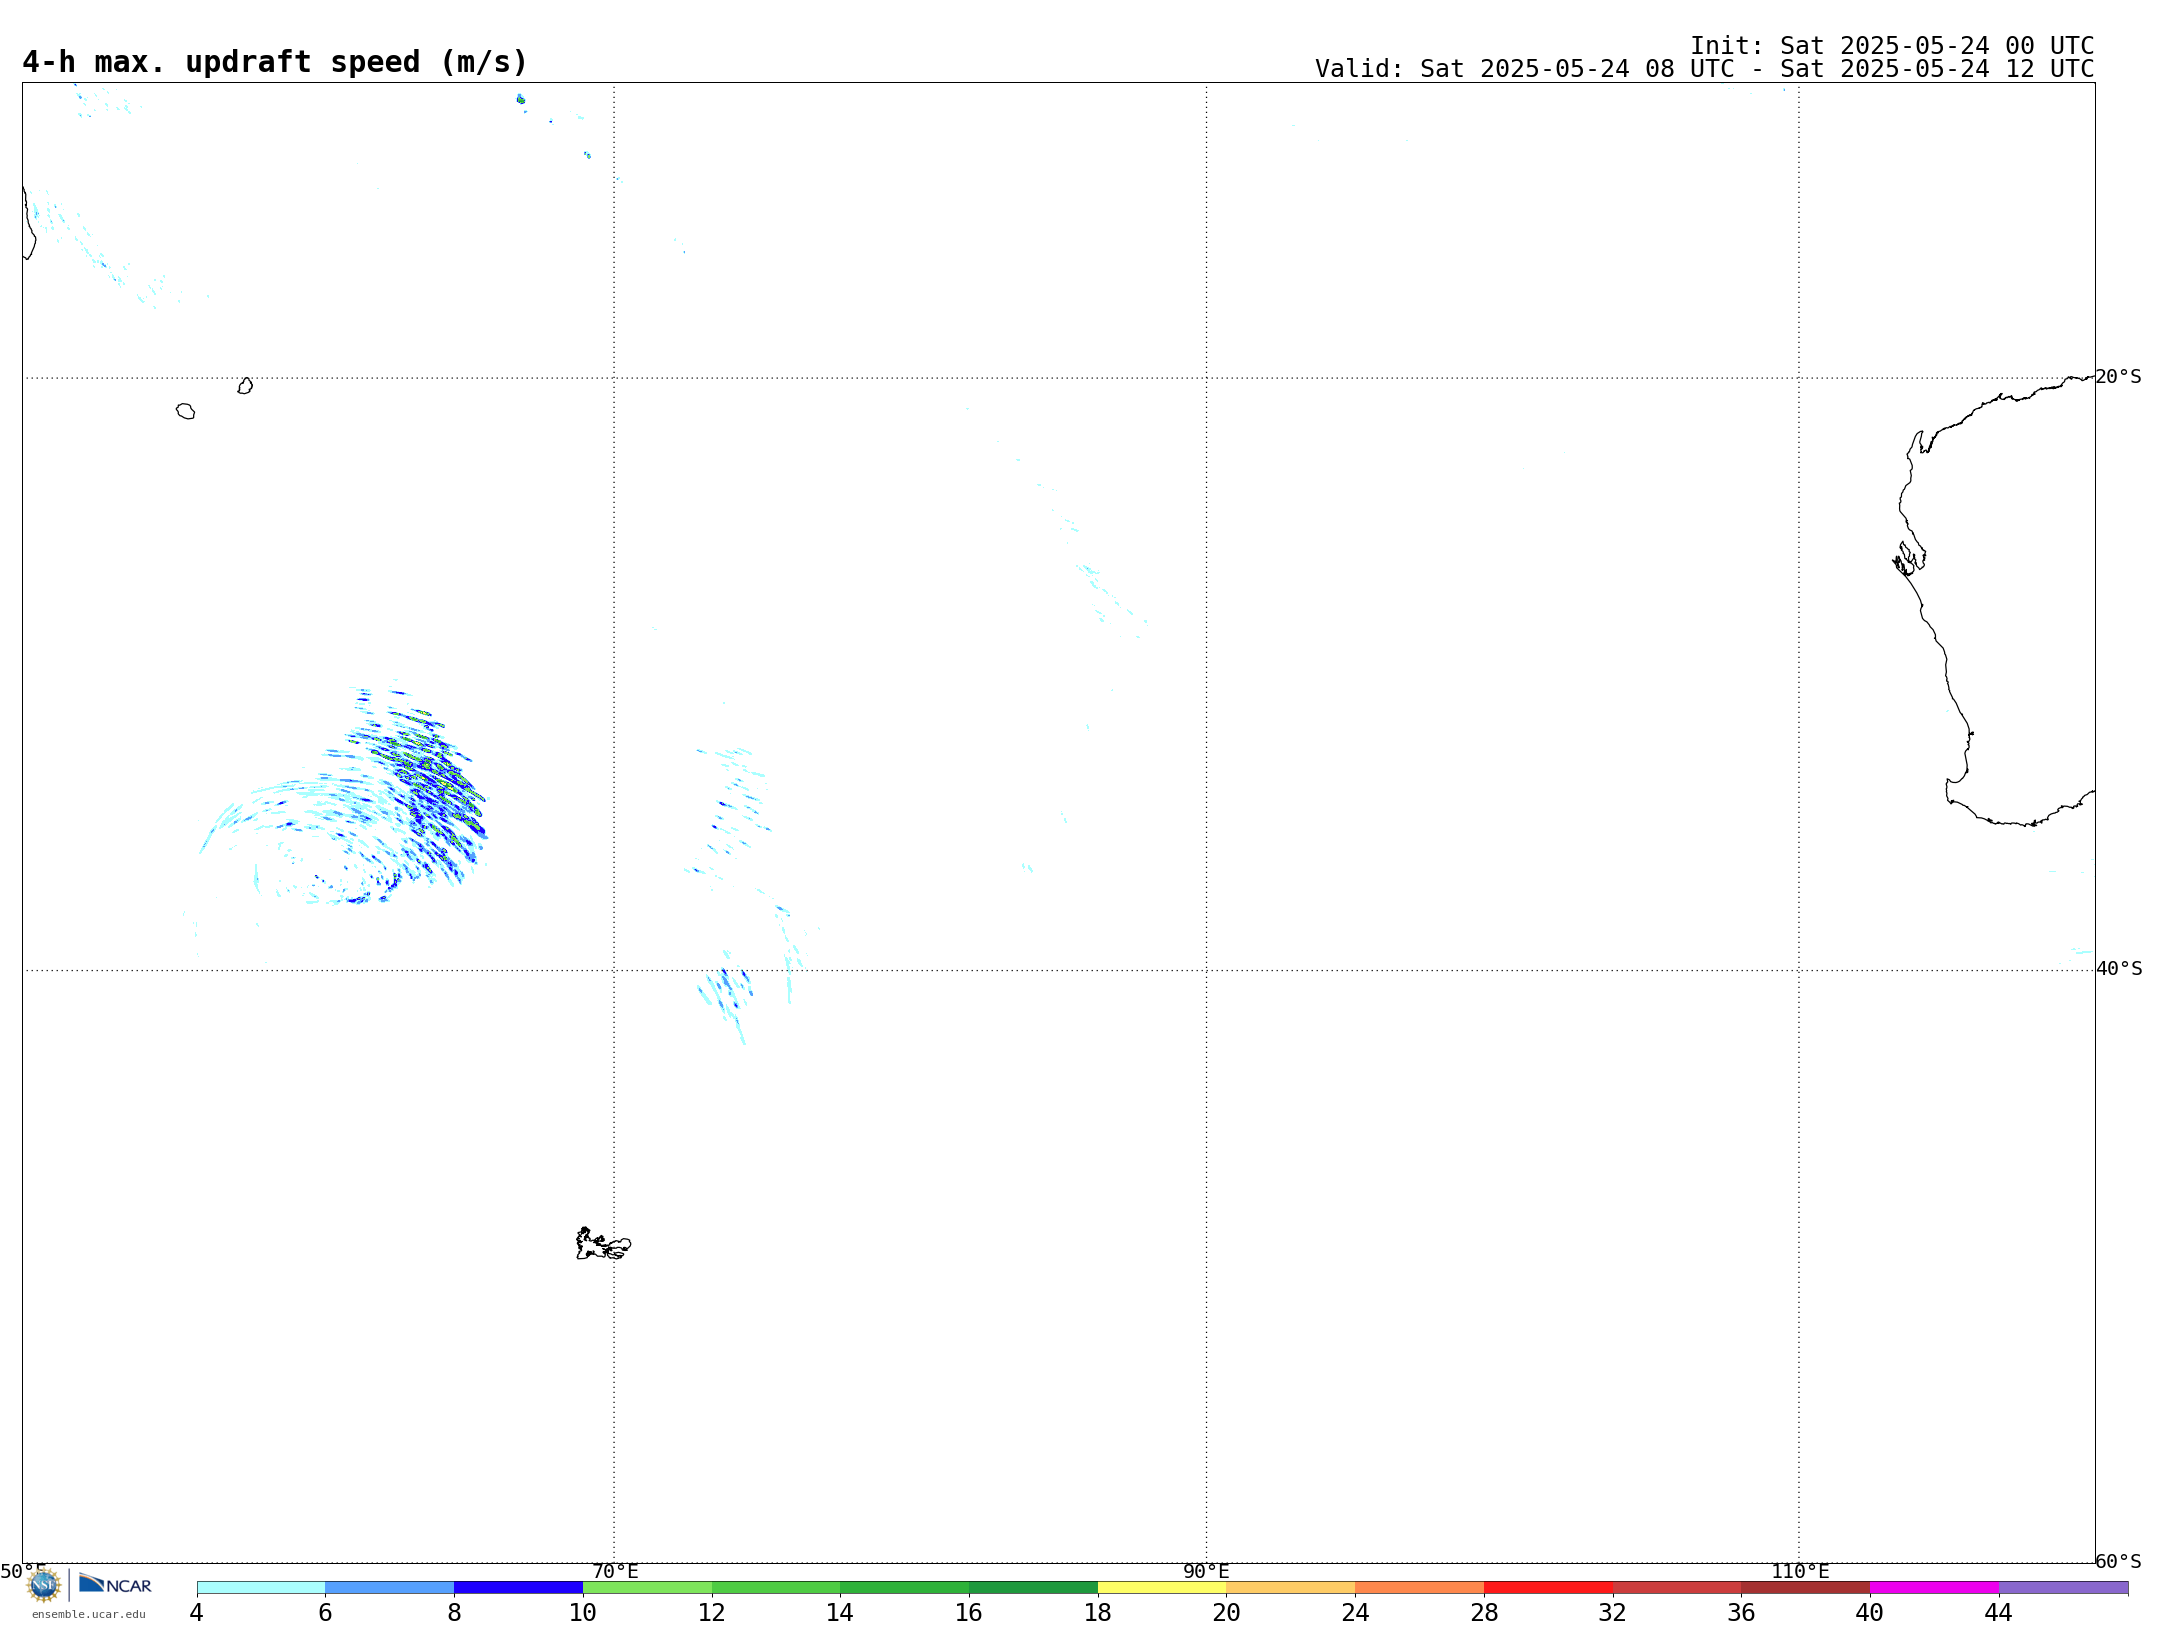Click the colorbar tick label 44

(1998, 1613)
